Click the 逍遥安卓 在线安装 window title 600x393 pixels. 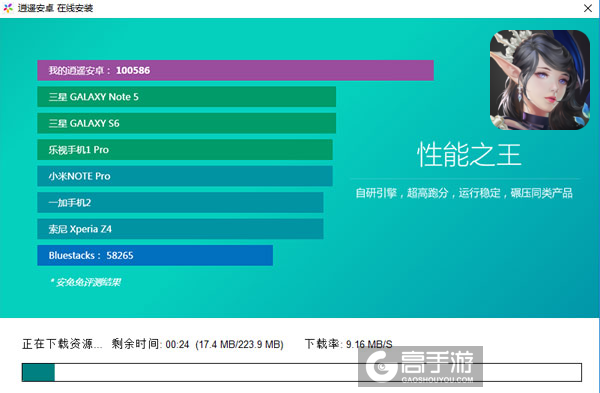(55, 8)
